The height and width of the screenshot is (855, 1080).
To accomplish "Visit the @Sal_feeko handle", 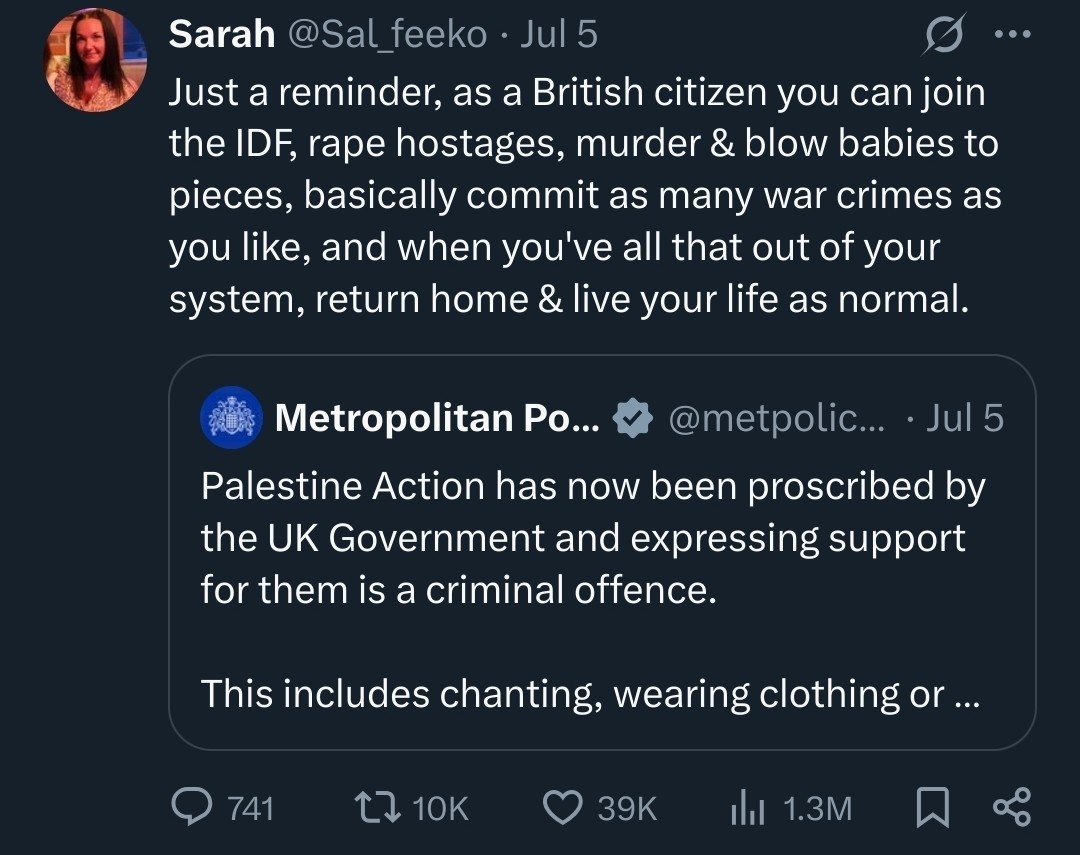I will [x=387, y=34].
